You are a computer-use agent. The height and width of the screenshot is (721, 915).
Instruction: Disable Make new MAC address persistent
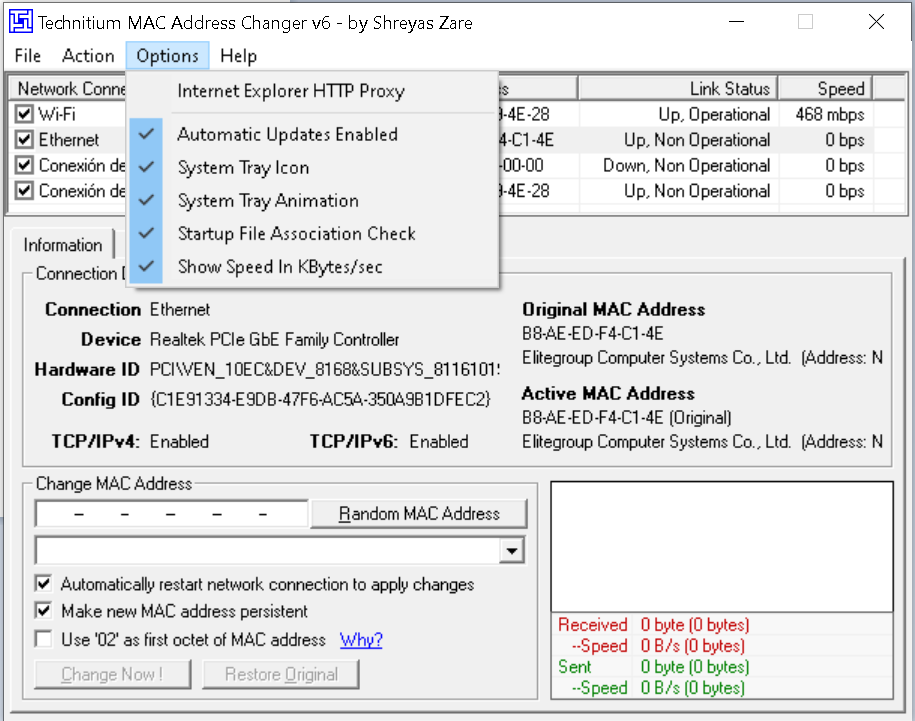coord(43,611)
